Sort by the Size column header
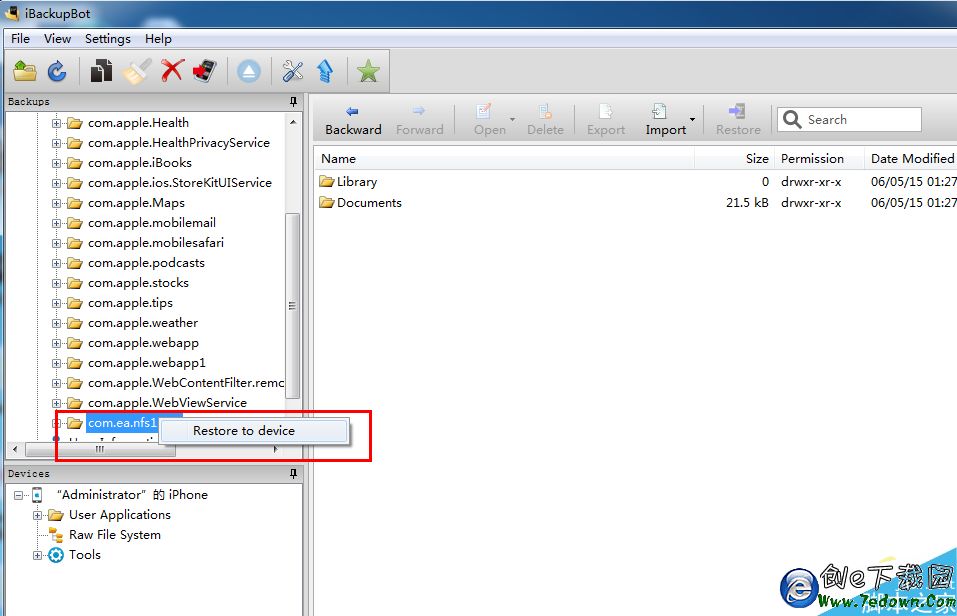This screenshot has height=616, width=957. coord(734,159)
